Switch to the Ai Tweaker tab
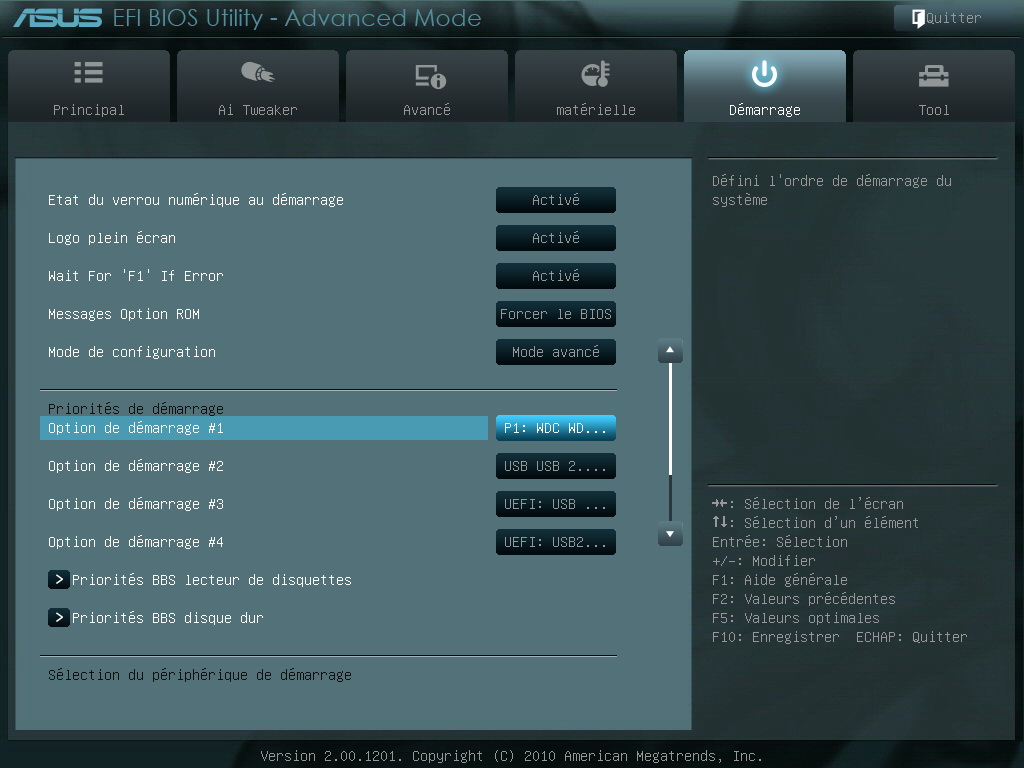1024x768 pixels. (258, 86)
